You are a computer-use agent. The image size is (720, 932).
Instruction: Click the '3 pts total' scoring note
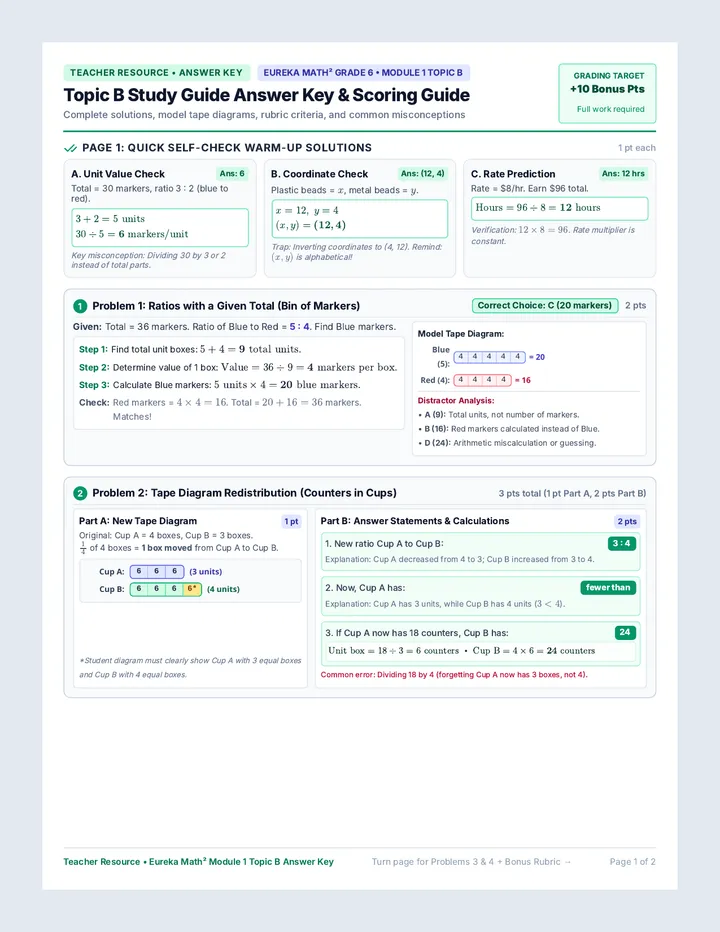(x=572, y=493)
